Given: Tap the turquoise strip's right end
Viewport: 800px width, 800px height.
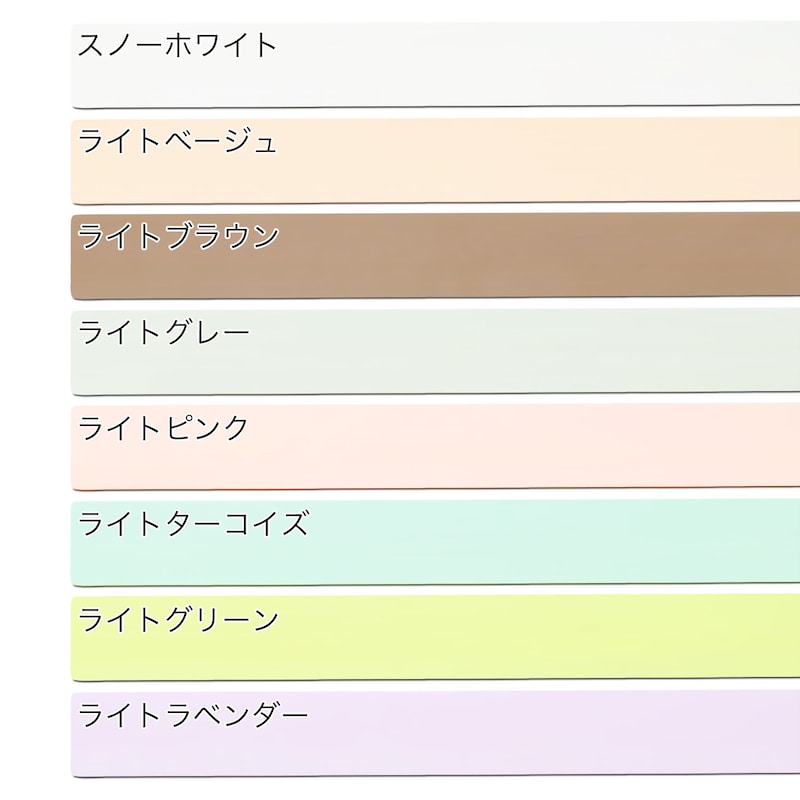Looking at the screenshot, I should pyautogui.click(x=788, y=541).
